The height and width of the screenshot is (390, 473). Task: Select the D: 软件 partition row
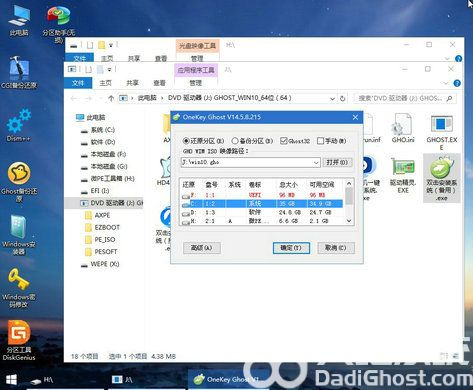click(x=262, y=212)
